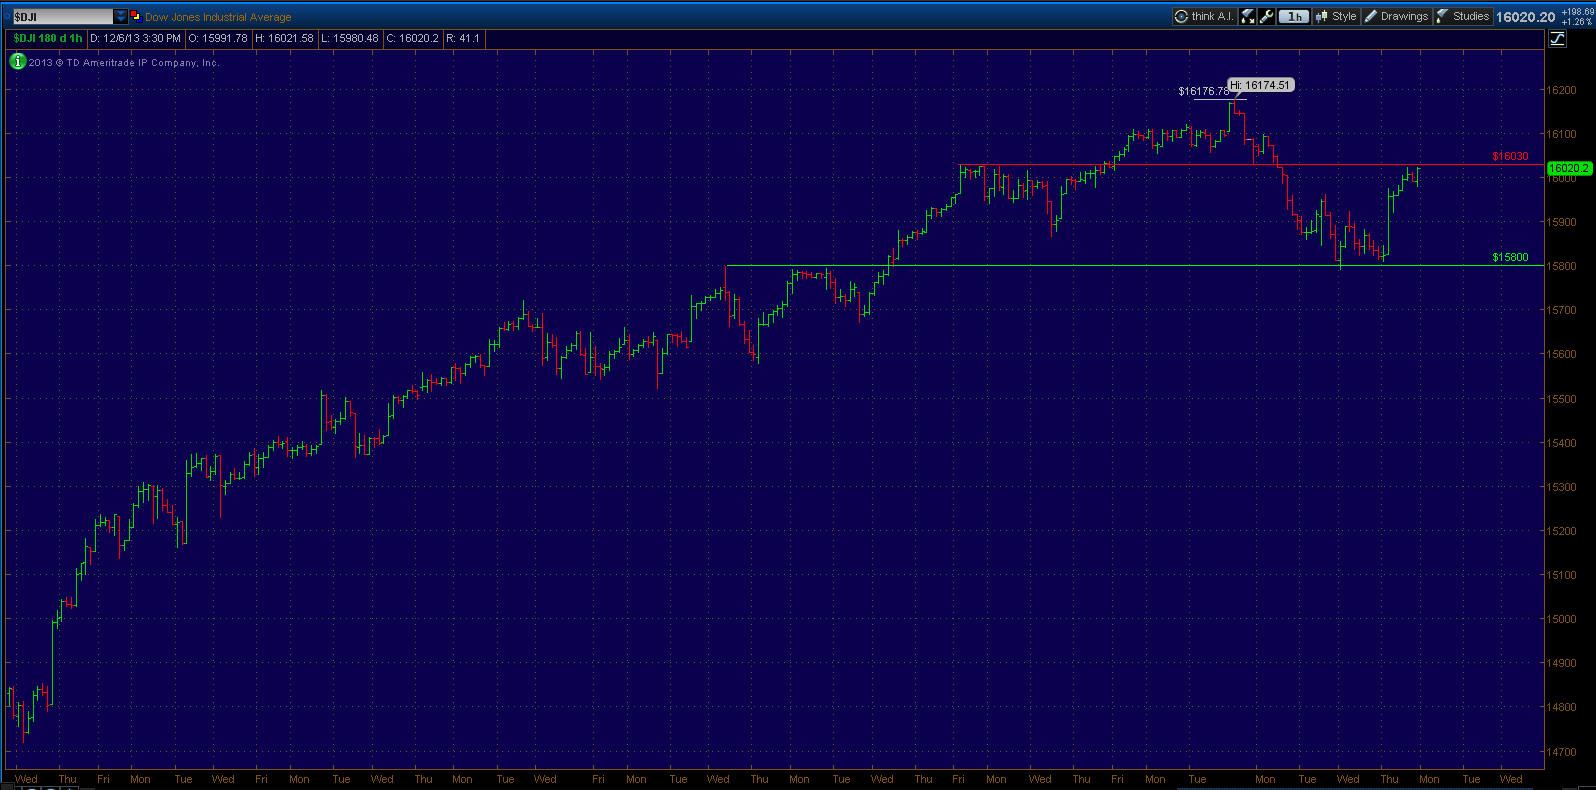Click the current price tag 16020.2 on axis
This screenshot has width=1596, height=790.
click(x=1569, y=168)
